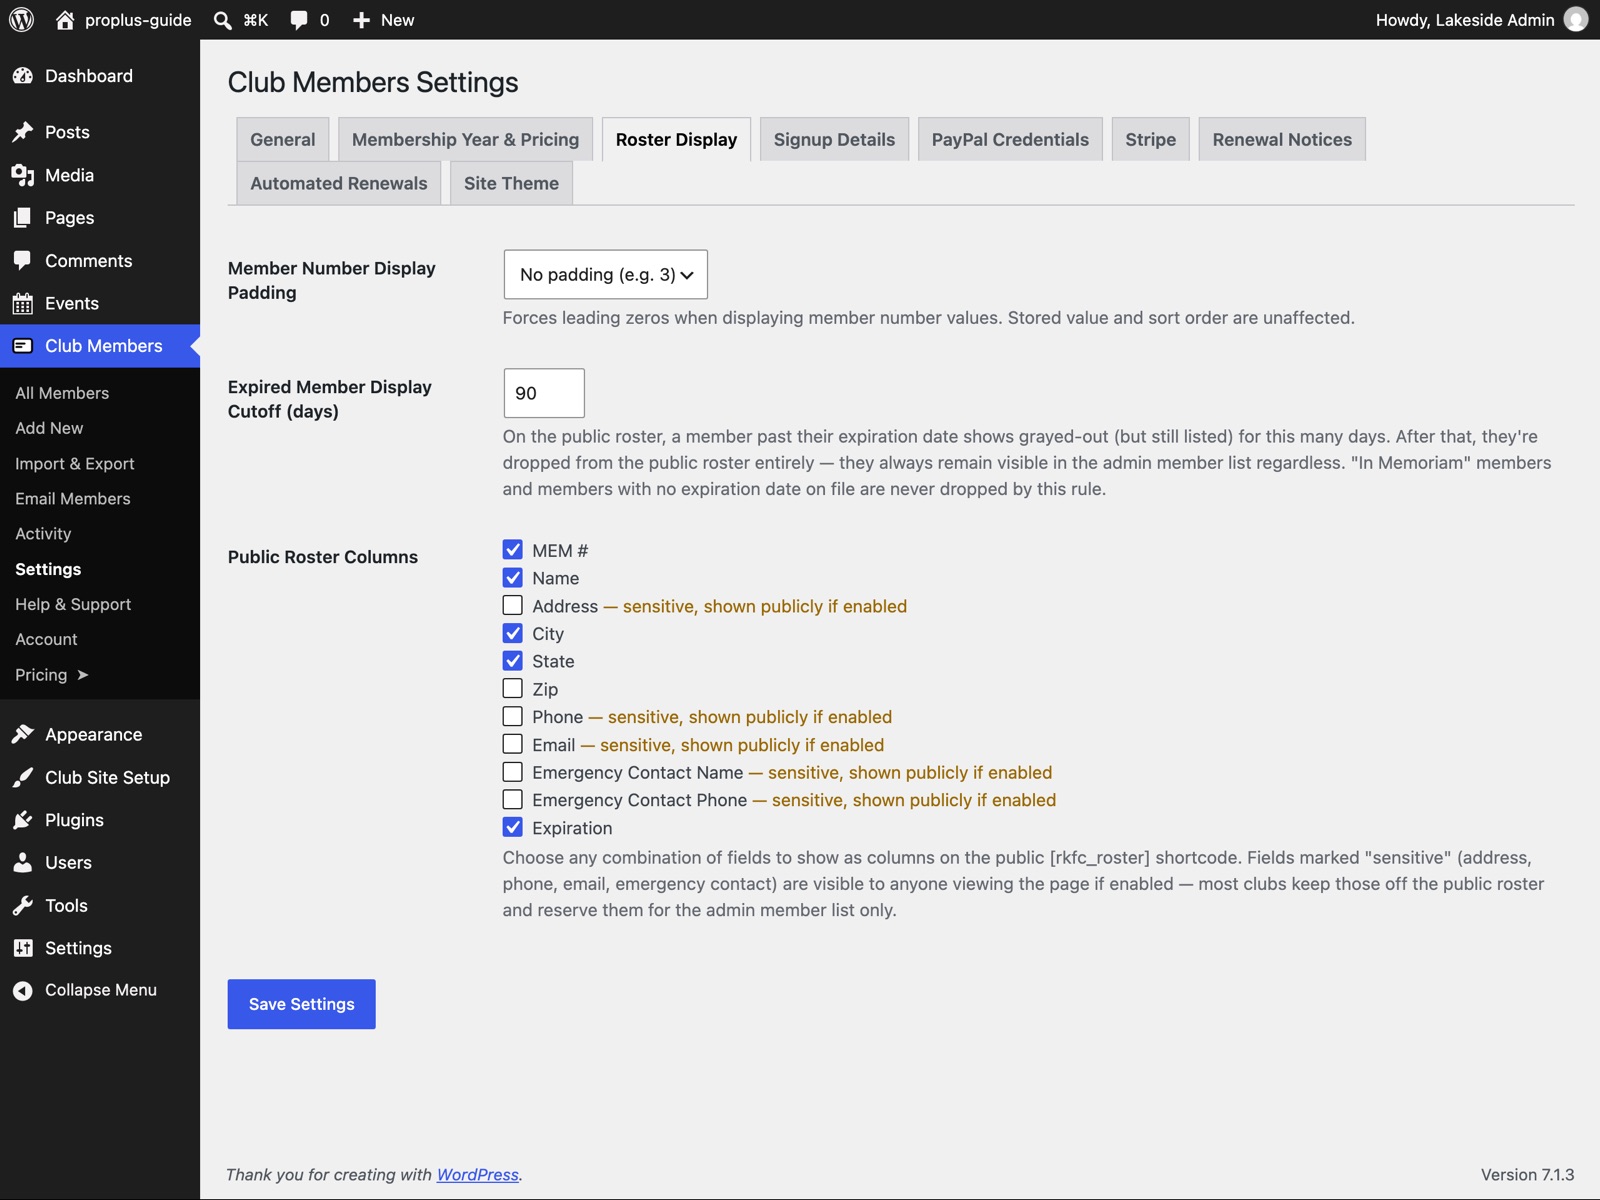Viewport: 1600px width, 1200px height.
Task: Click the Tools wrench icon
Action: coord(23,906)
